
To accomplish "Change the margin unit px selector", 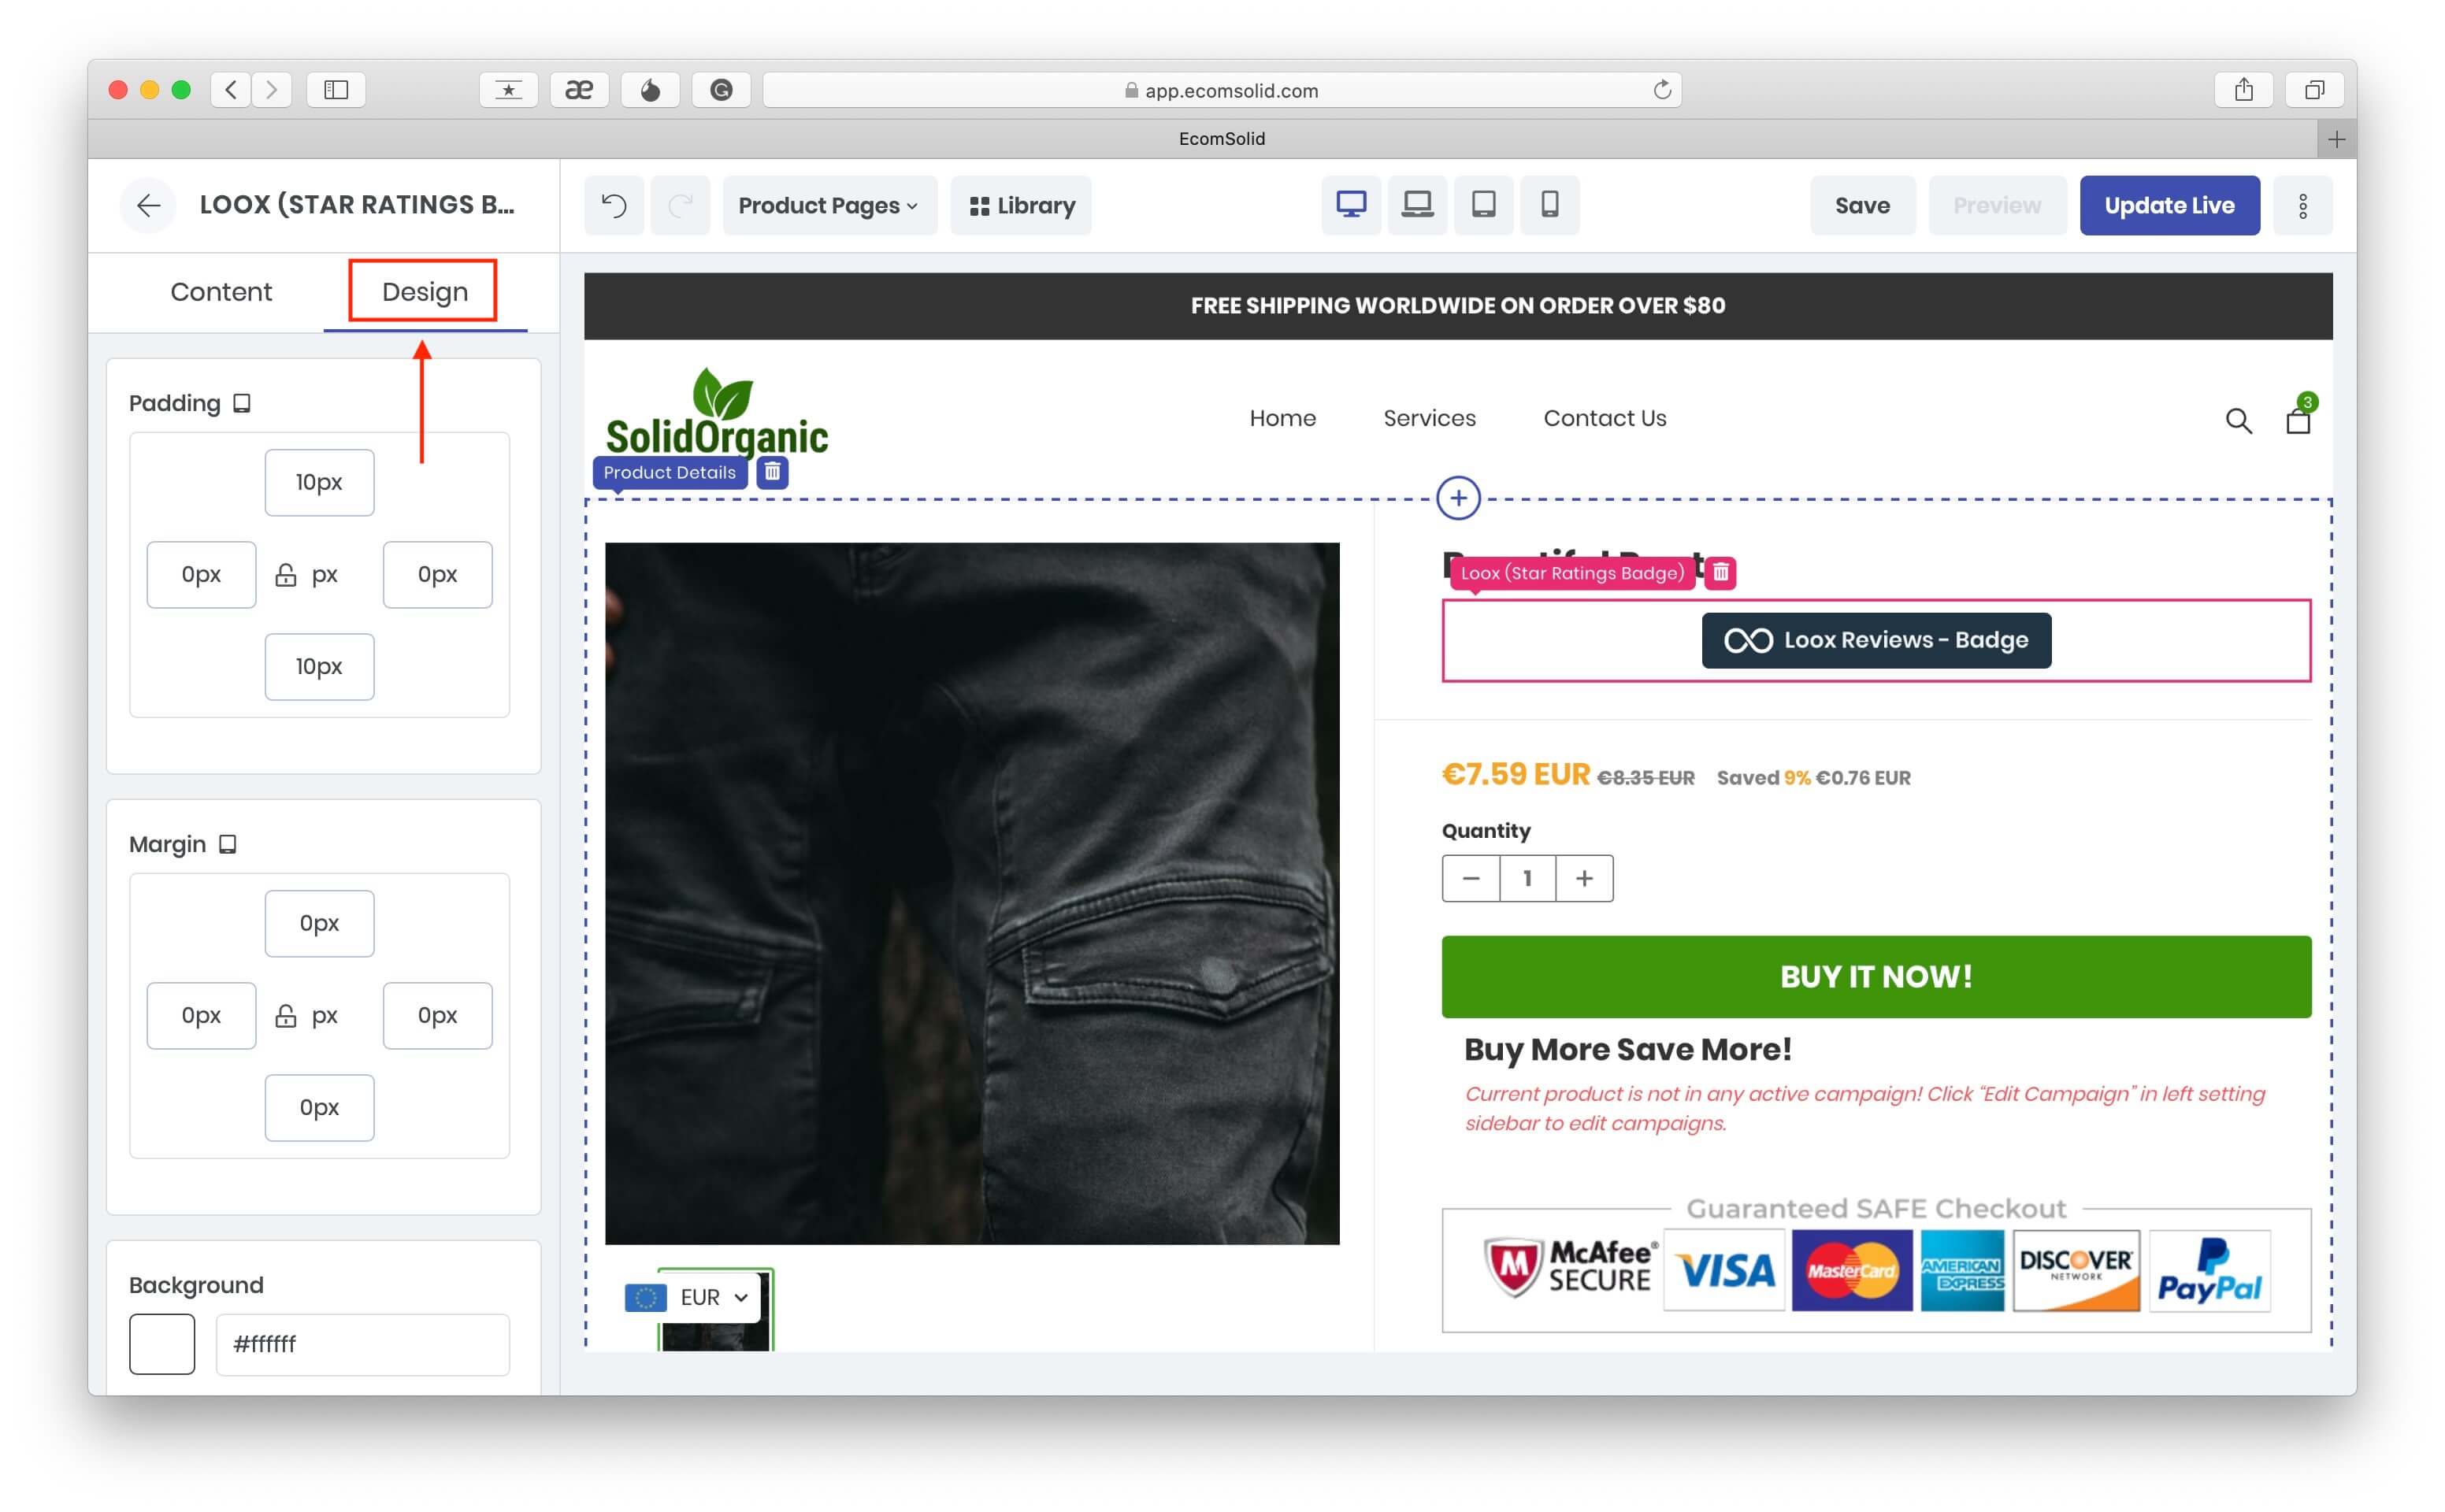I will coord(325,1015).
